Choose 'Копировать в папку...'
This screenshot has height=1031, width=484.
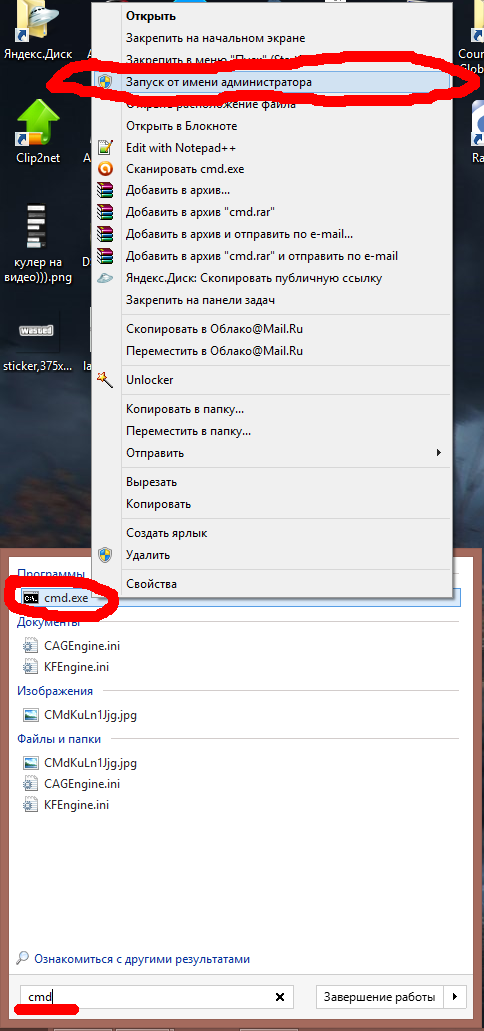click(x=272, y=409)
